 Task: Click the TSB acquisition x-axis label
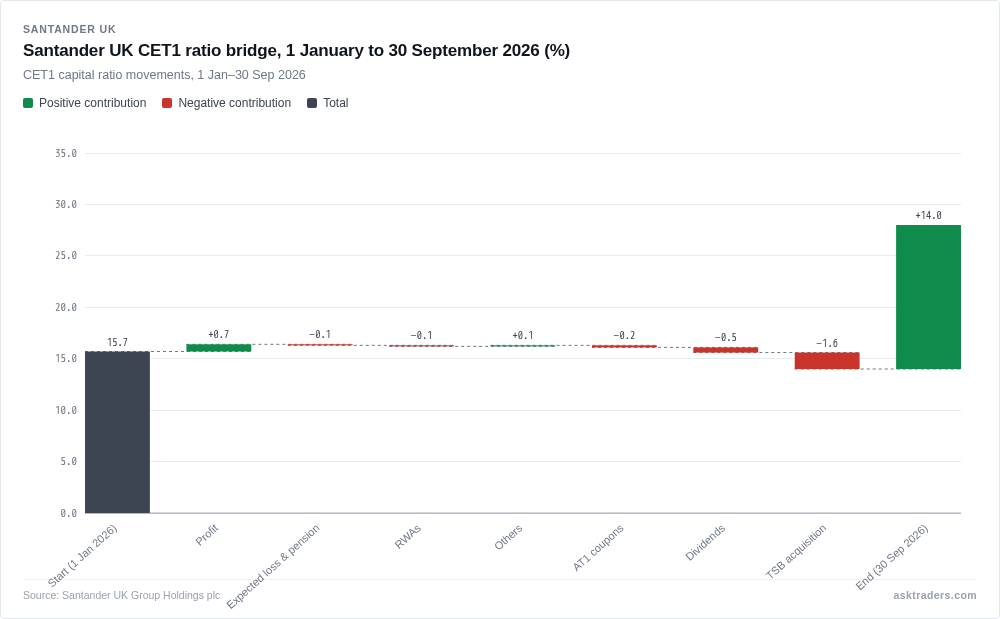click(x=796, y=551)
